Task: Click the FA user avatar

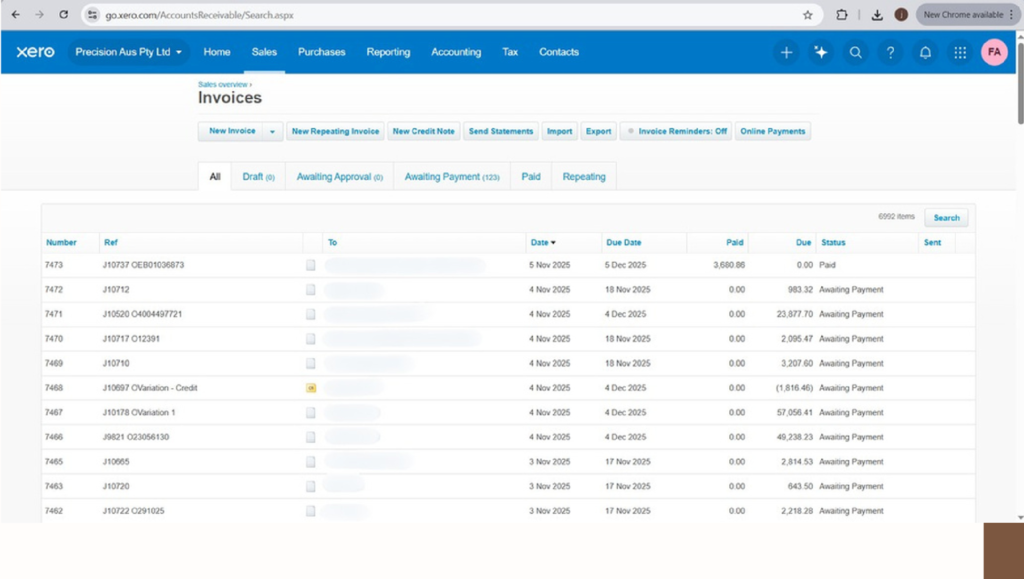Action: tap(994, 53)
